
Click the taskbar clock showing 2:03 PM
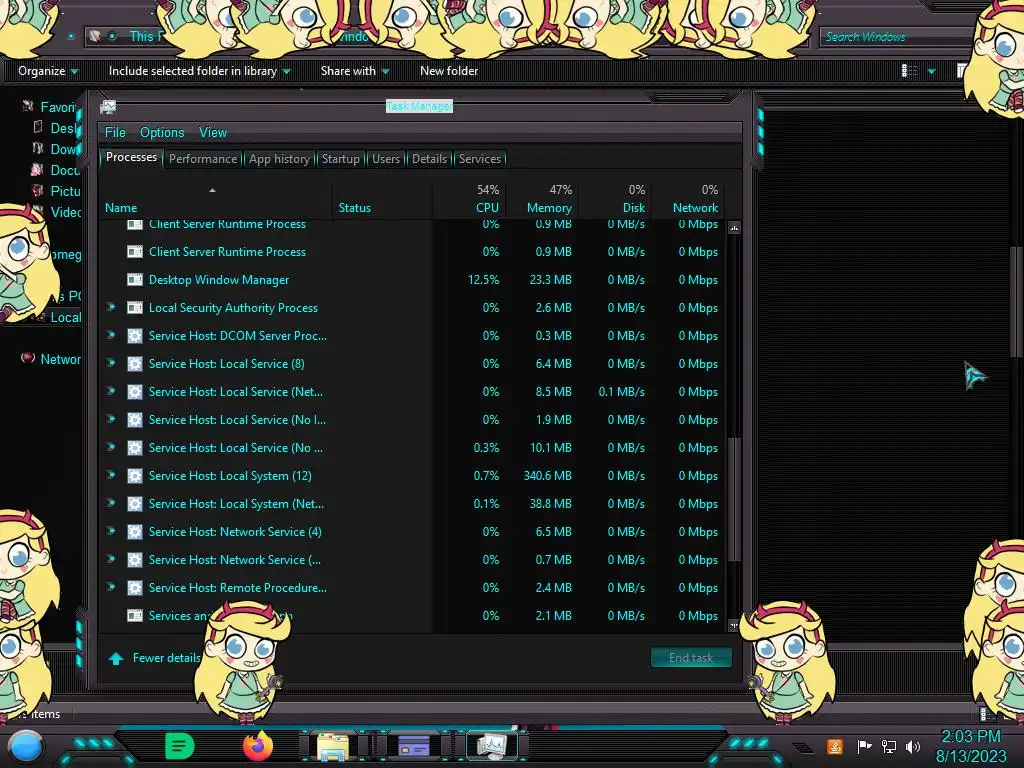[971, 736]
